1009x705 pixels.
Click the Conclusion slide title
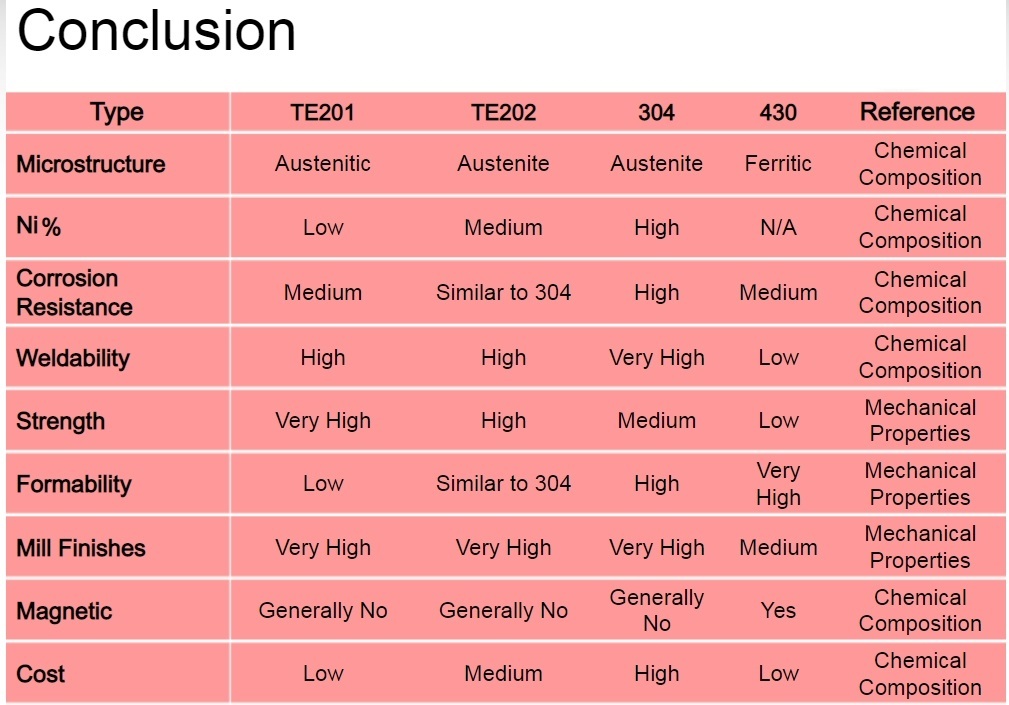tap(156, 31)
